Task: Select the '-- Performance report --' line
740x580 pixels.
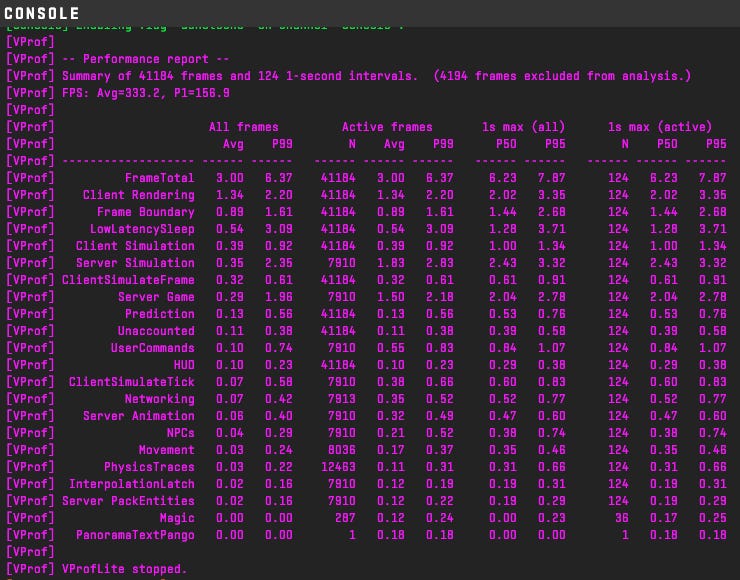Action: click(x=146, y=59)
